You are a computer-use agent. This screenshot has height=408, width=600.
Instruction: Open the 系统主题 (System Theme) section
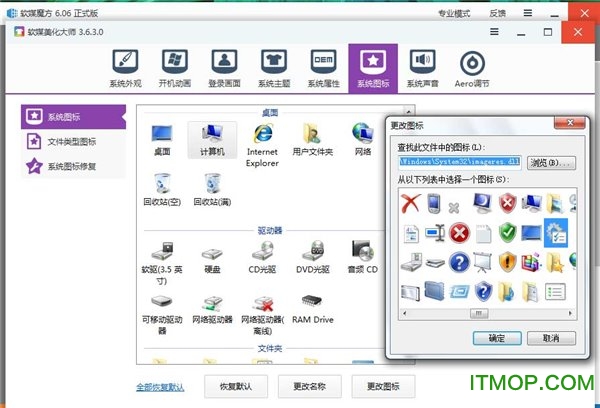click(273, 68)
